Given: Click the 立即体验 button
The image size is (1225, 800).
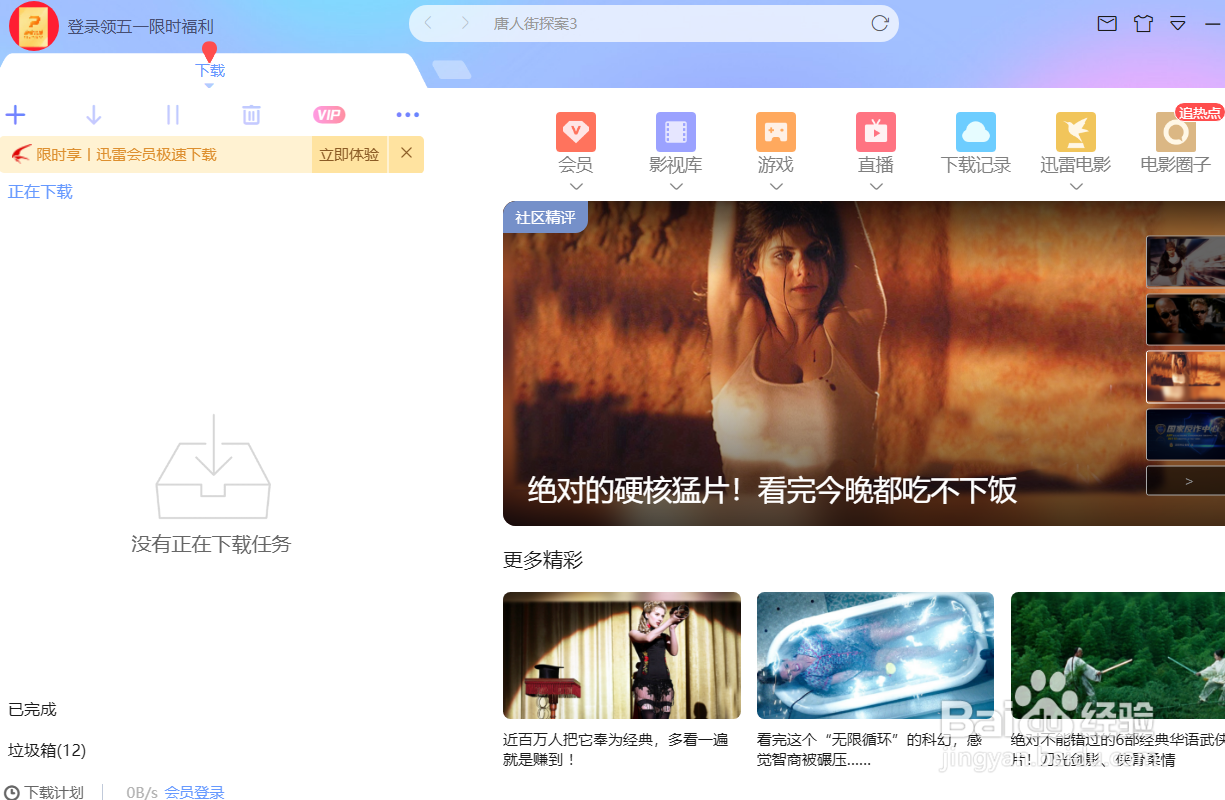Looking at the screenshot, I should click(349, 154).
